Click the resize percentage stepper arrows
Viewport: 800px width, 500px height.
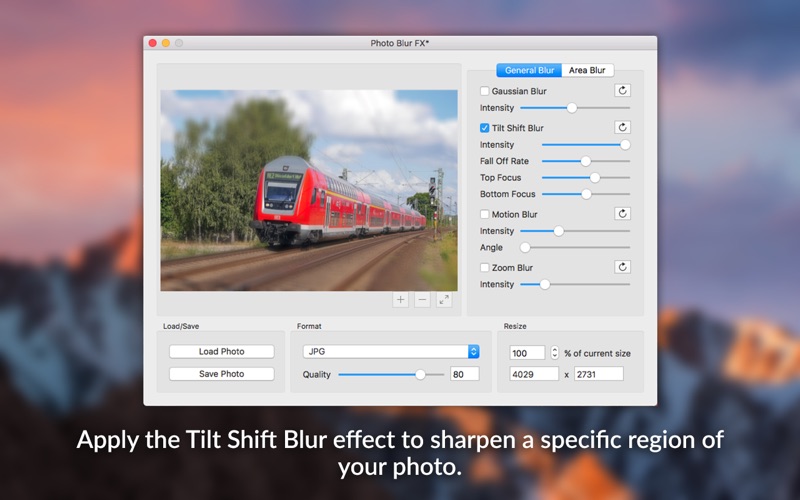555,353
